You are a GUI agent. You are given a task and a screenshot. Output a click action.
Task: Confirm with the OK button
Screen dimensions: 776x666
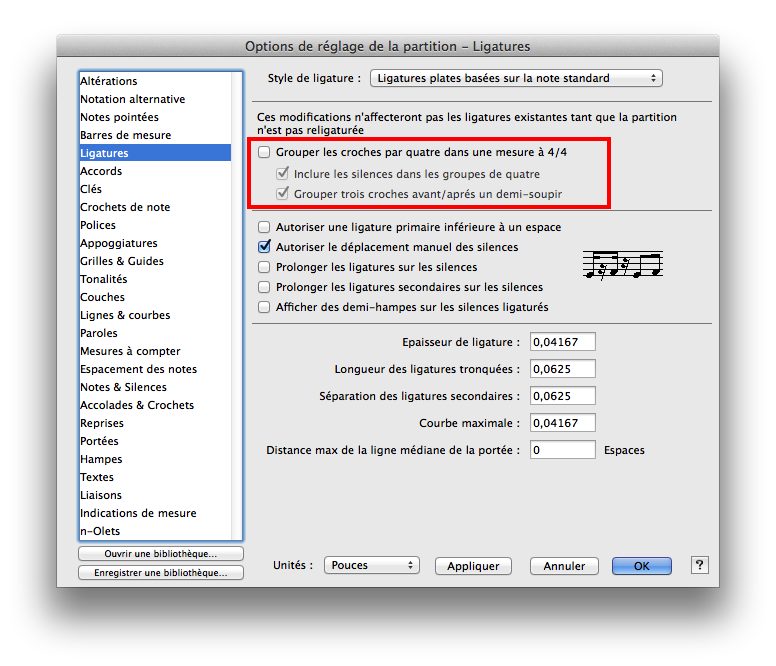click(641, 566)
